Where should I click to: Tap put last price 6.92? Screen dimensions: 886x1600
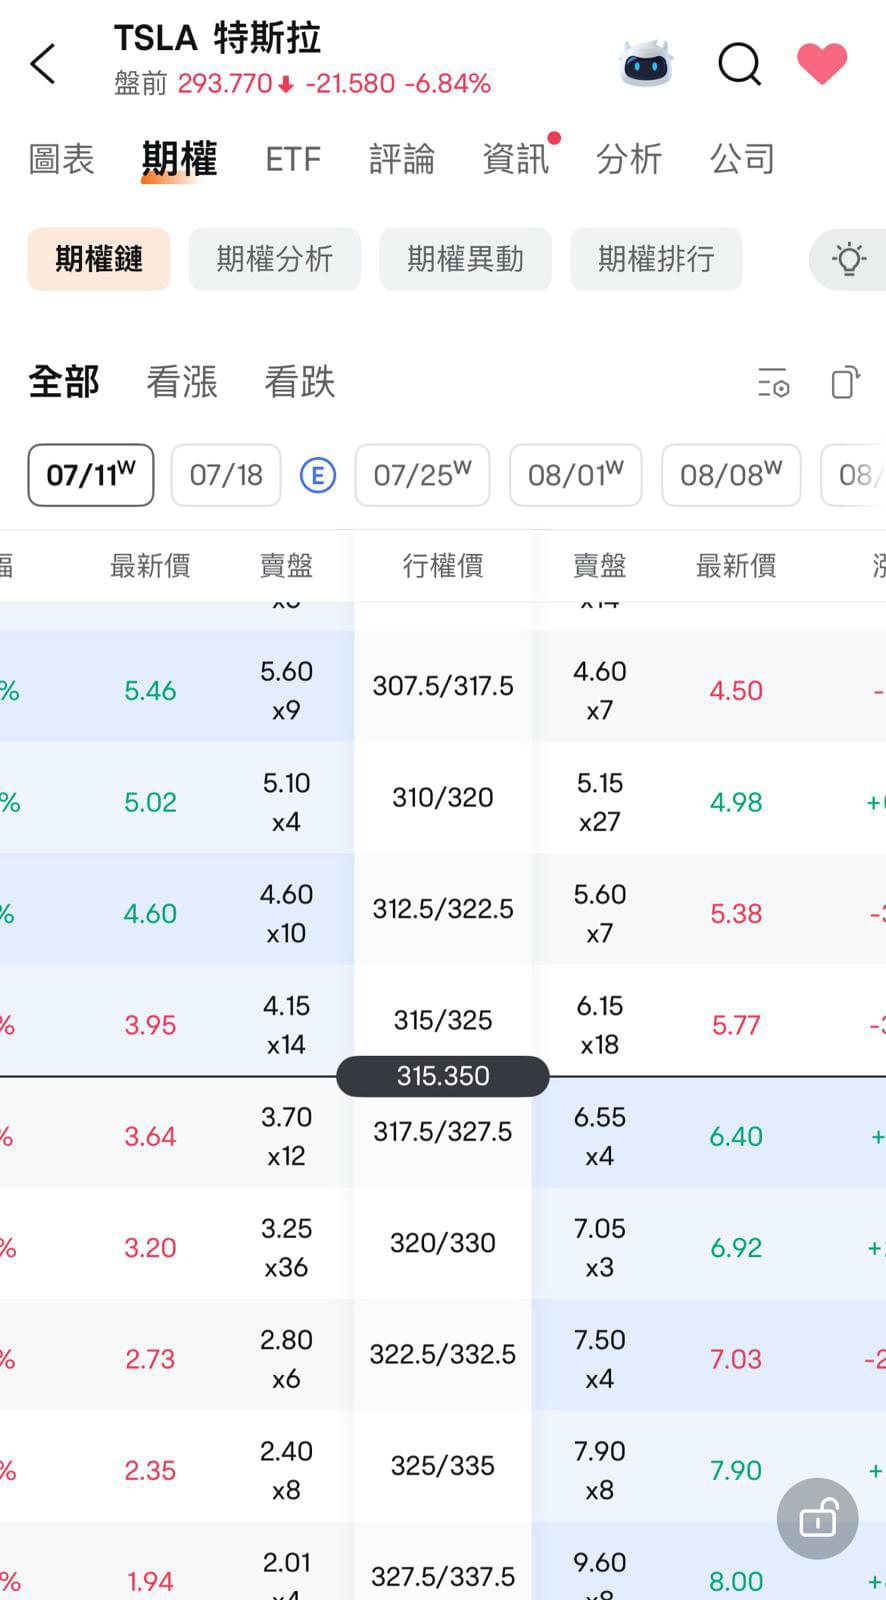click(736, 1248)
